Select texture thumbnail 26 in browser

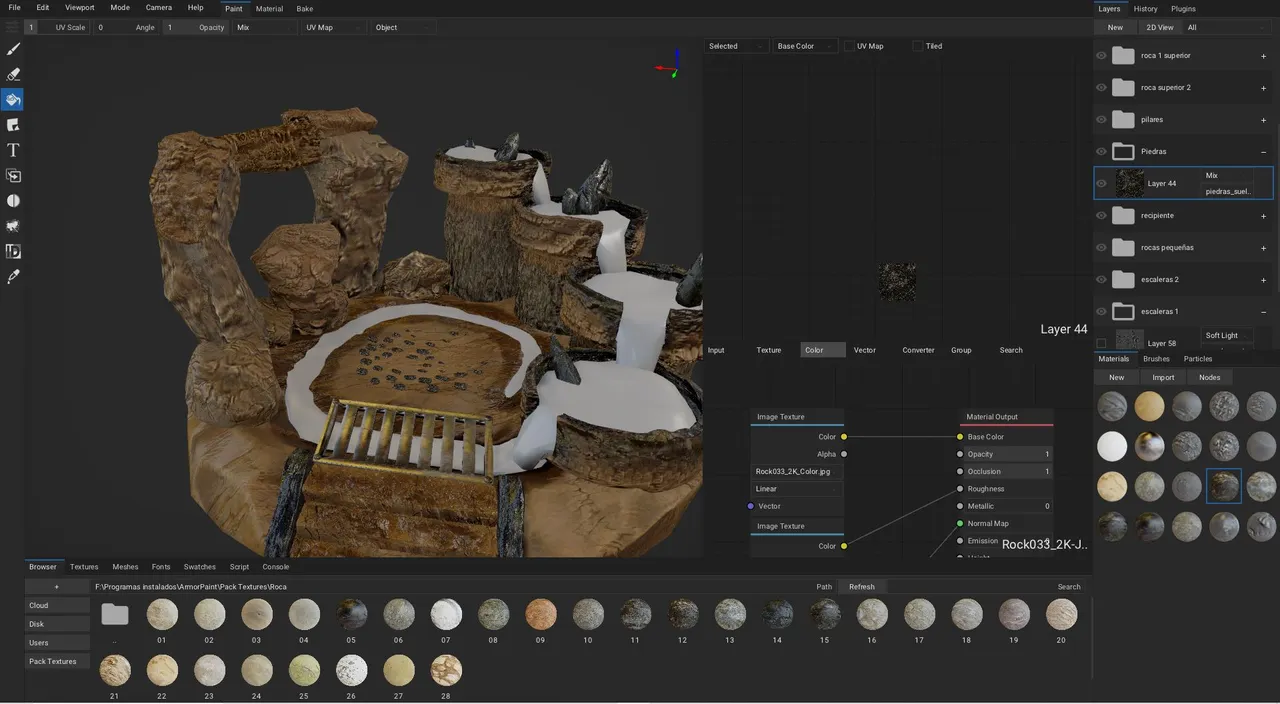click(x=351, y=670)
